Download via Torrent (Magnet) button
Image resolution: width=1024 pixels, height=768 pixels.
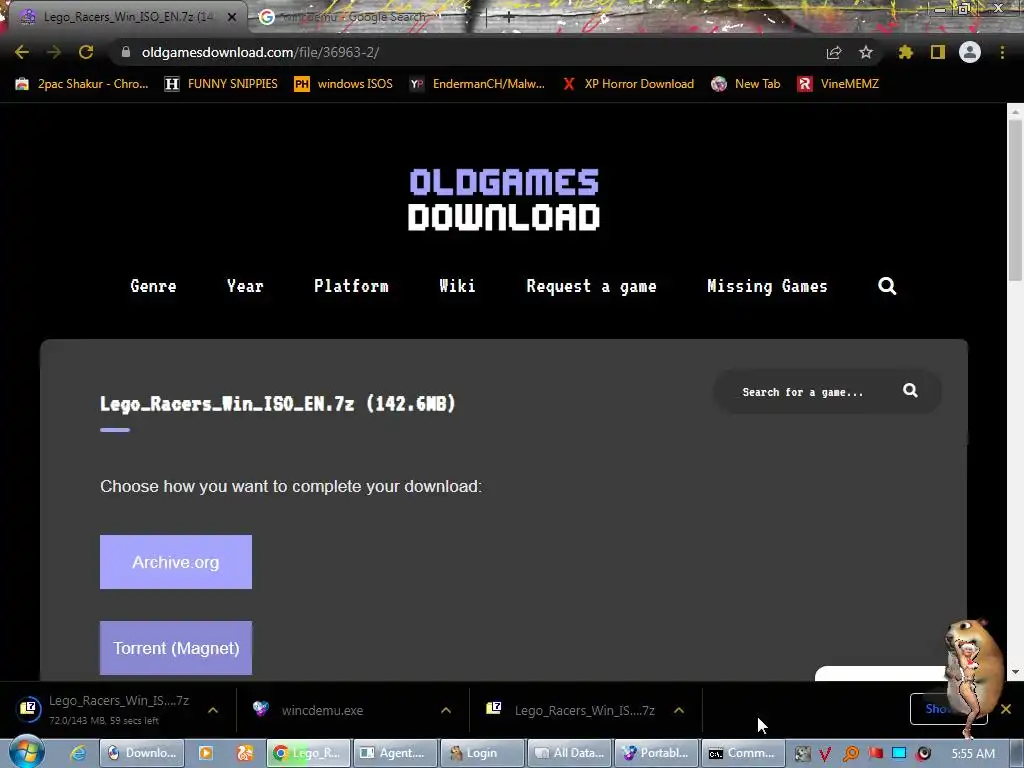176,648
